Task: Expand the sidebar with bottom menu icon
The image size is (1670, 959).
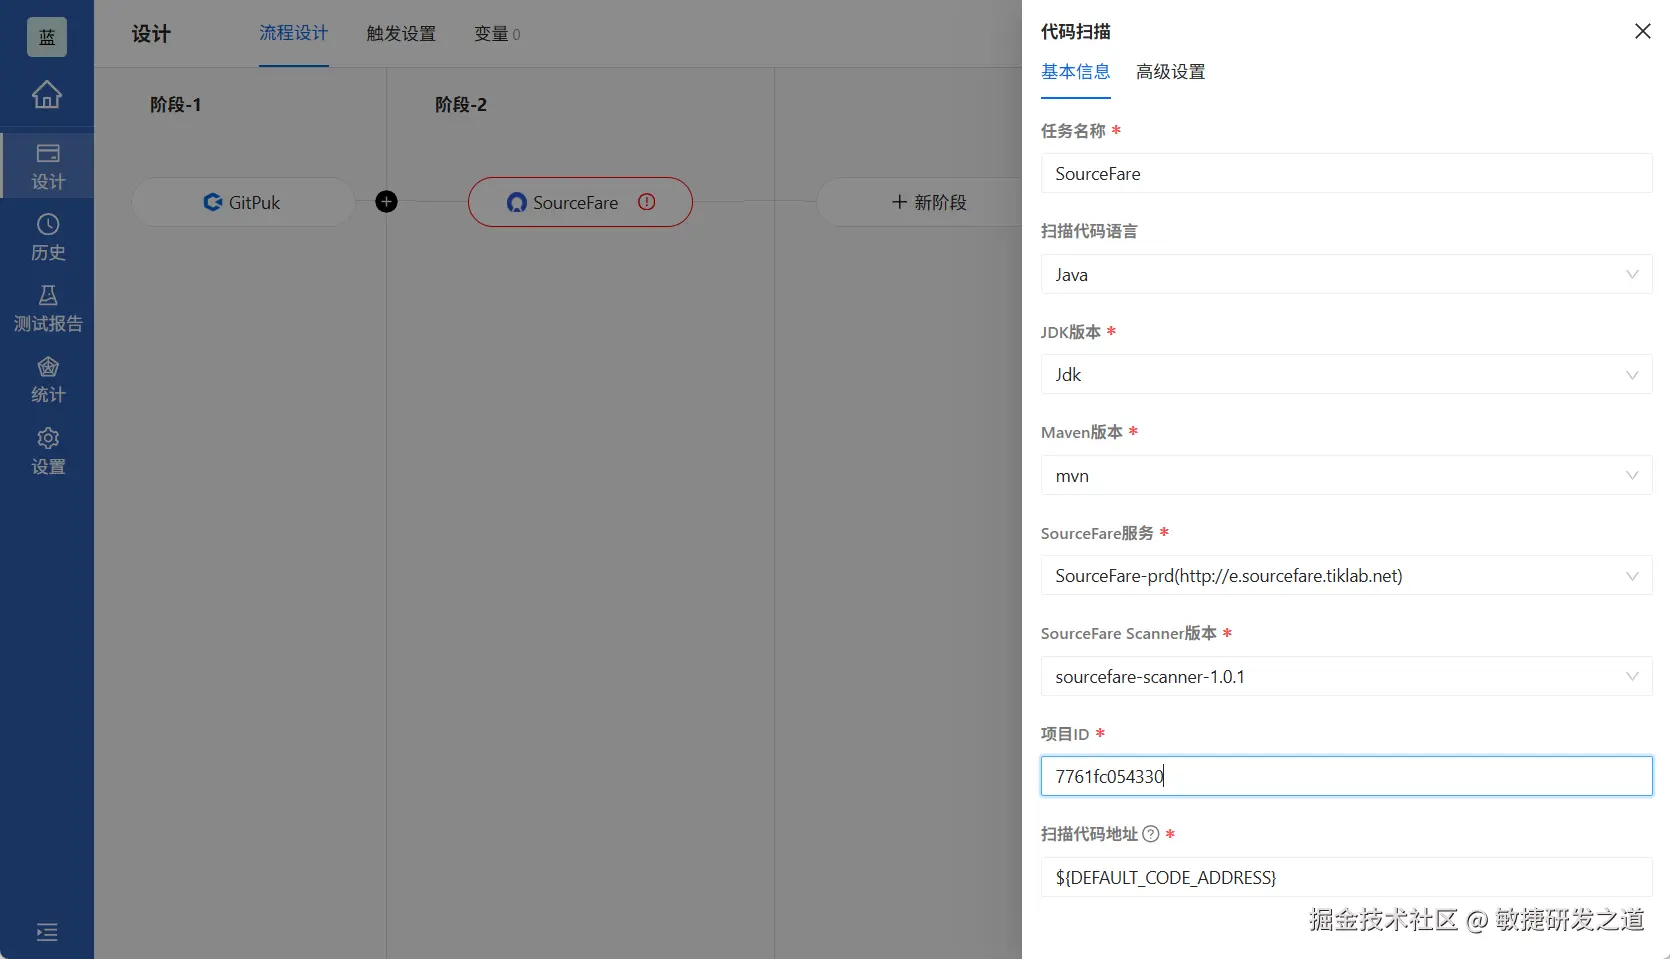Action: [47, 932]
